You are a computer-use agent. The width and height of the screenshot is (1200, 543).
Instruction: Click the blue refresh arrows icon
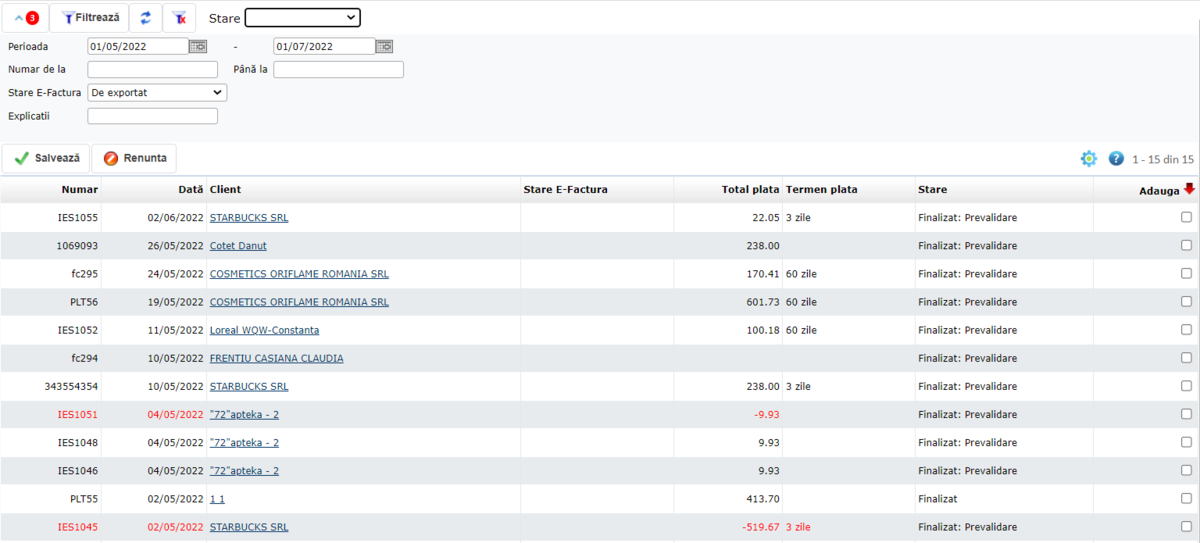coord(145,18)
